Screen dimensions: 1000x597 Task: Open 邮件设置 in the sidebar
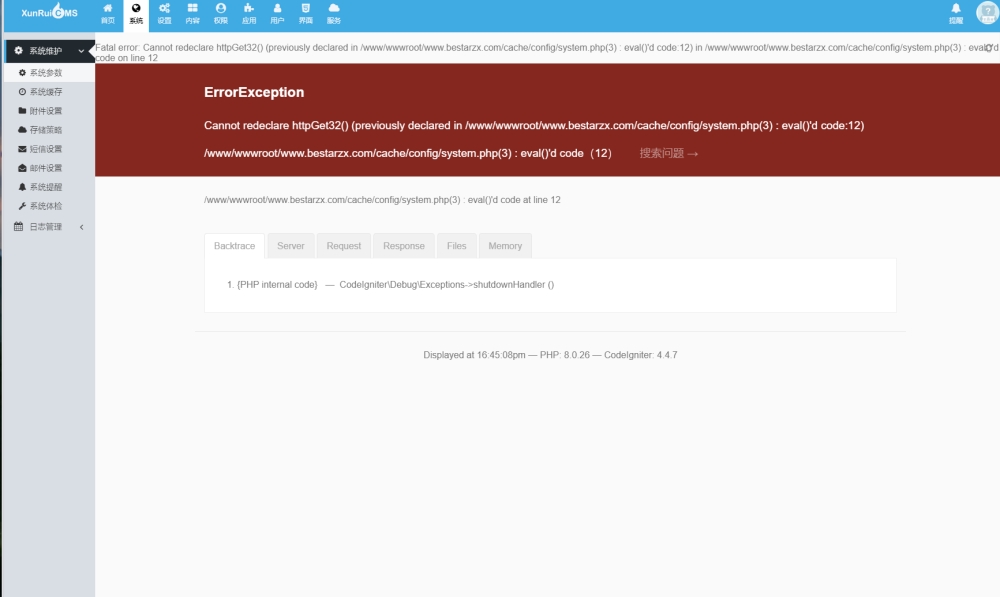[45, 168]
